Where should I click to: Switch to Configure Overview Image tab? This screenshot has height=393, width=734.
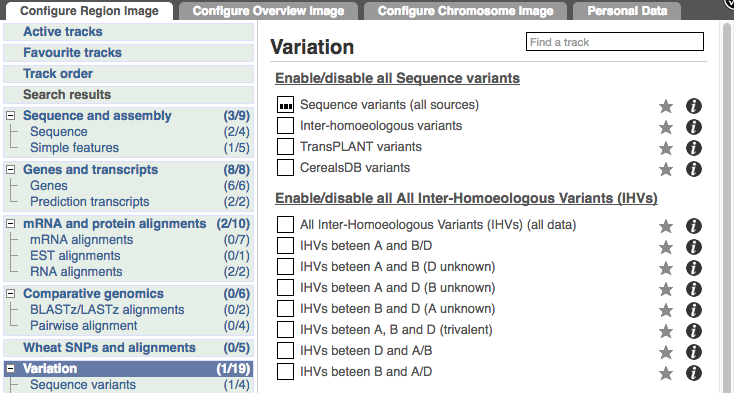(x=268, y=11)
